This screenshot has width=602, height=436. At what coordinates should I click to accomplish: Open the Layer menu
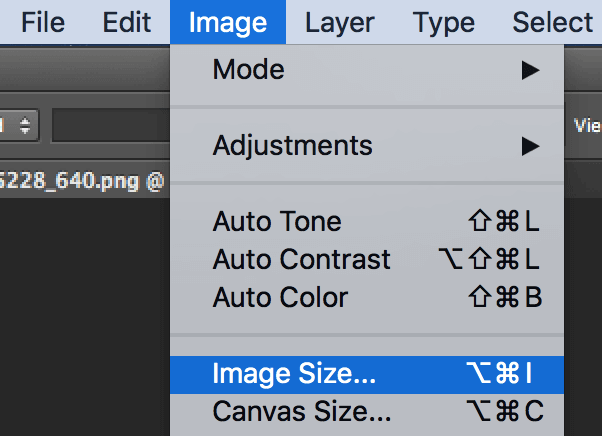click(x=339, y=23)
